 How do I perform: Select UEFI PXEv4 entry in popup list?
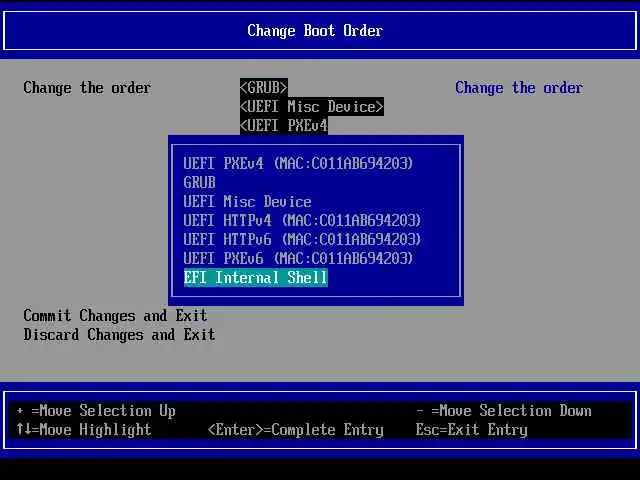(x=298, y=164)
